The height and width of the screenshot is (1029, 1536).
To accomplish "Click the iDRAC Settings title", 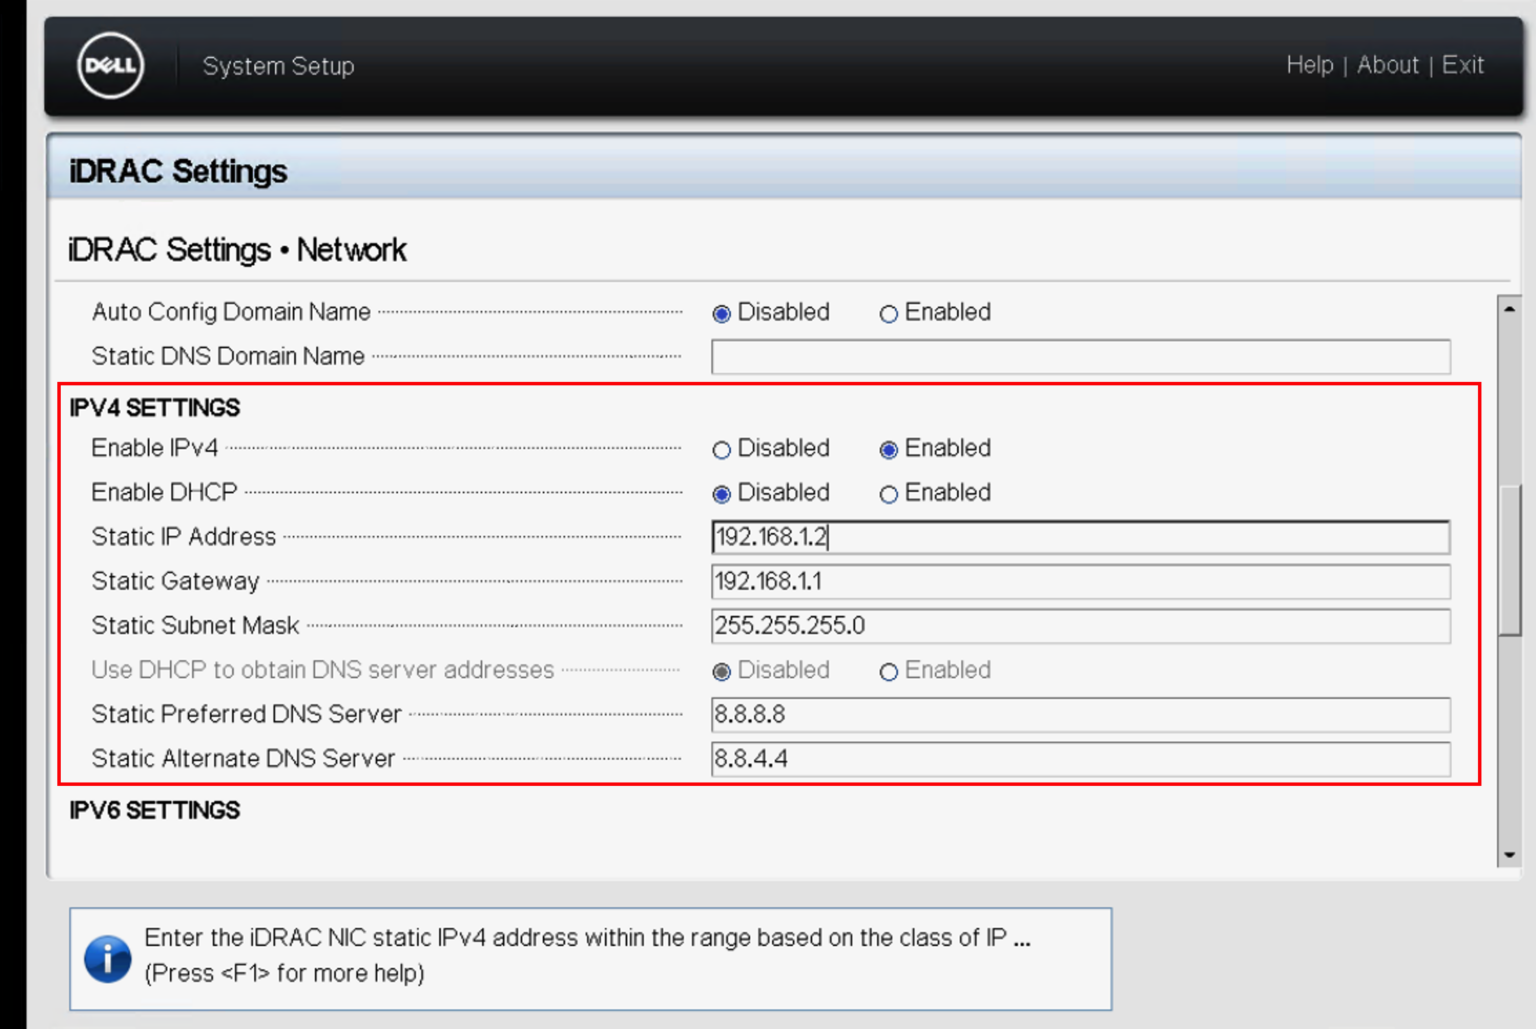I will pos(178,171).
